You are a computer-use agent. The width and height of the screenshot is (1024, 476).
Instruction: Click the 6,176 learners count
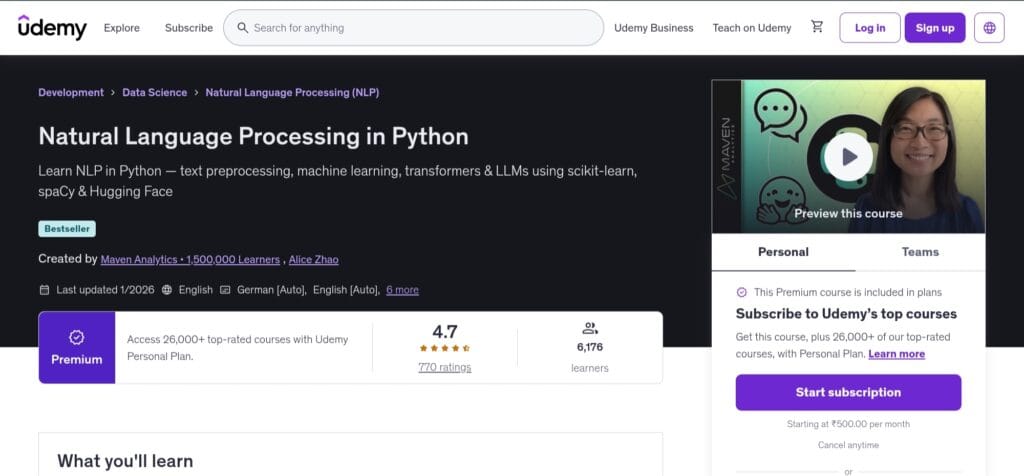590,347
